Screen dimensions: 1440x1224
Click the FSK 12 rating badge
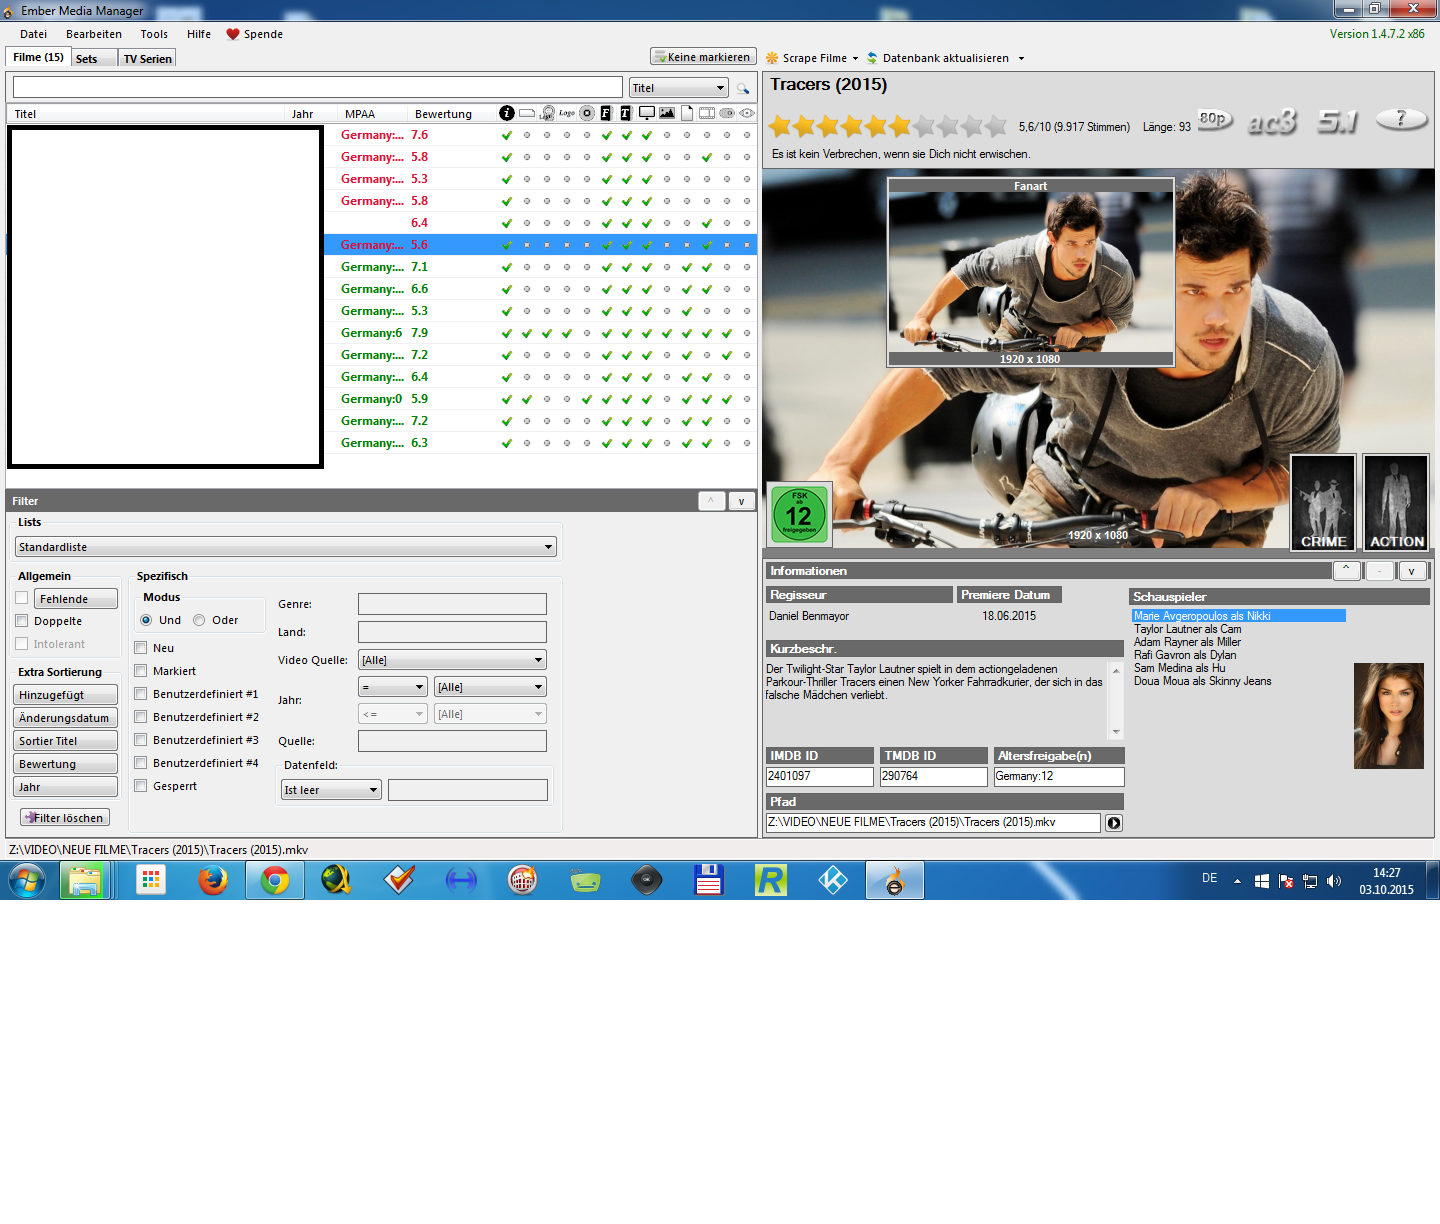(799, 514)
